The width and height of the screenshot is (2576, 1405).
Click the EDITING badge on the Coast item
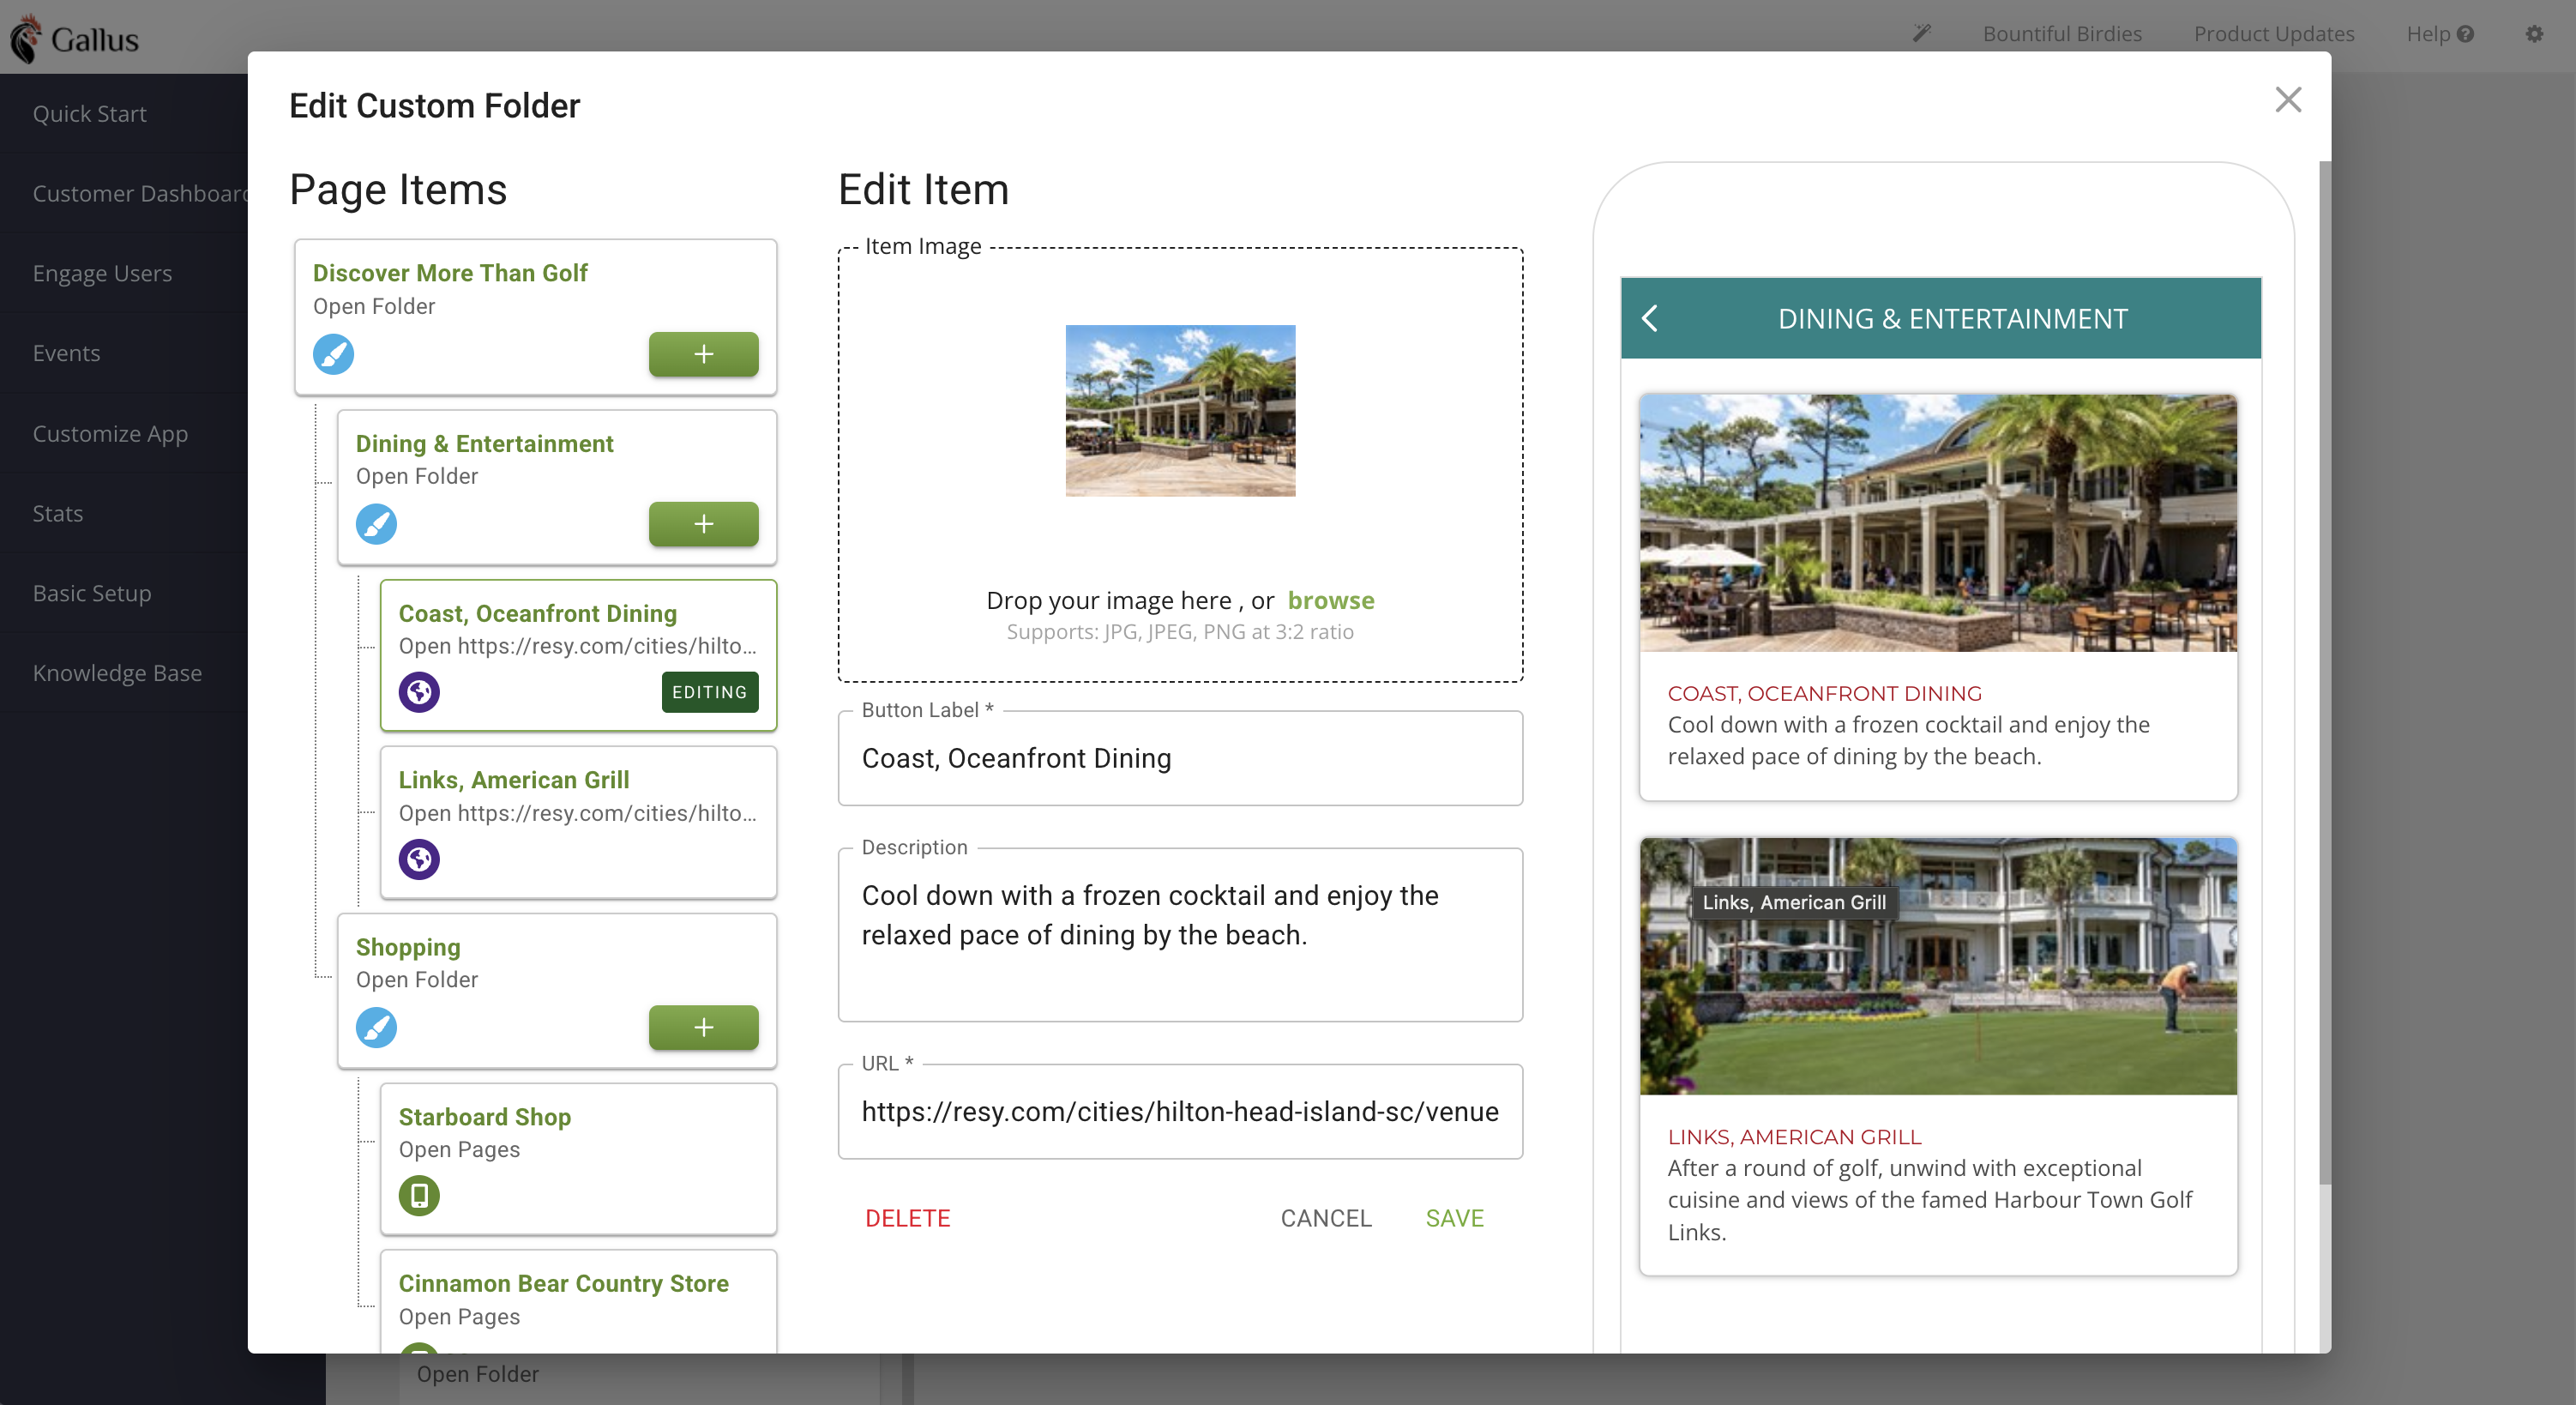click(709, 692)
